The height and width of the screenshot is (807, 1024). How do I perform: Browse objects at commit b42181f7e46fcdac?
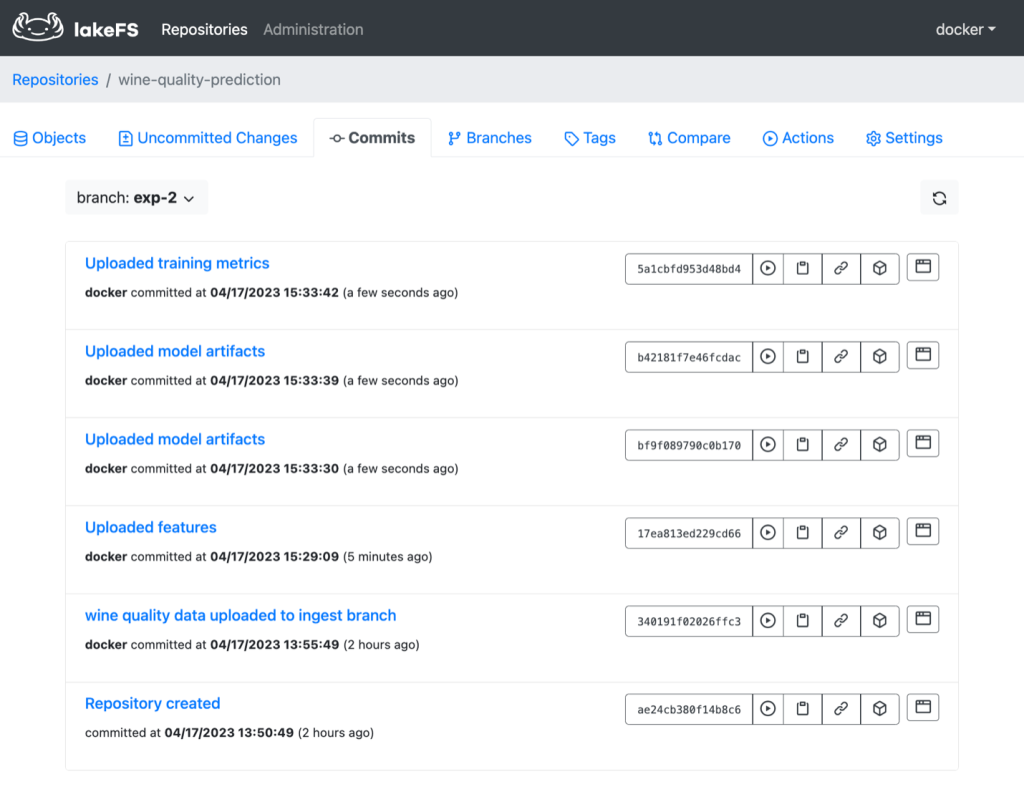point(923,355)
